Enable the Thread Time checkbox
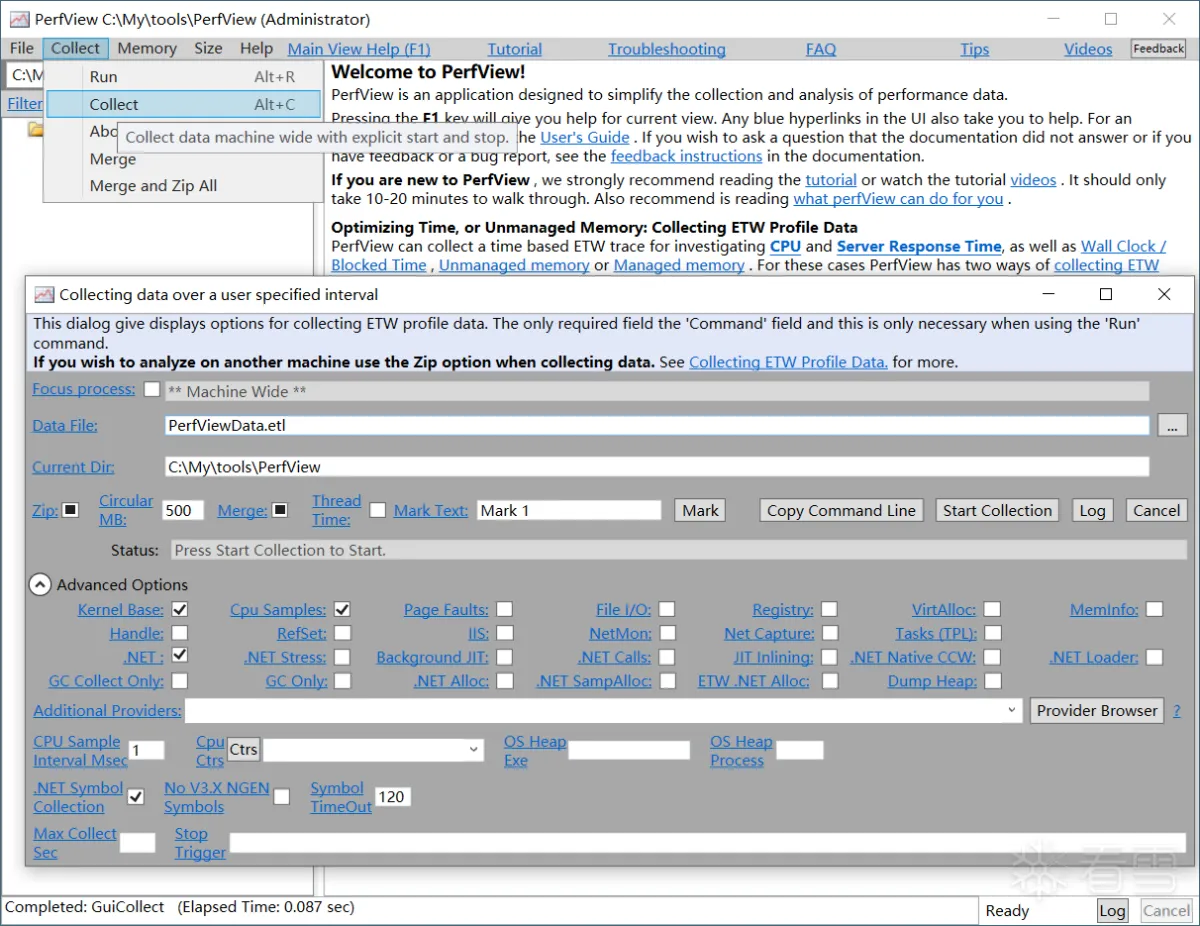 click(x=377, y=510)
